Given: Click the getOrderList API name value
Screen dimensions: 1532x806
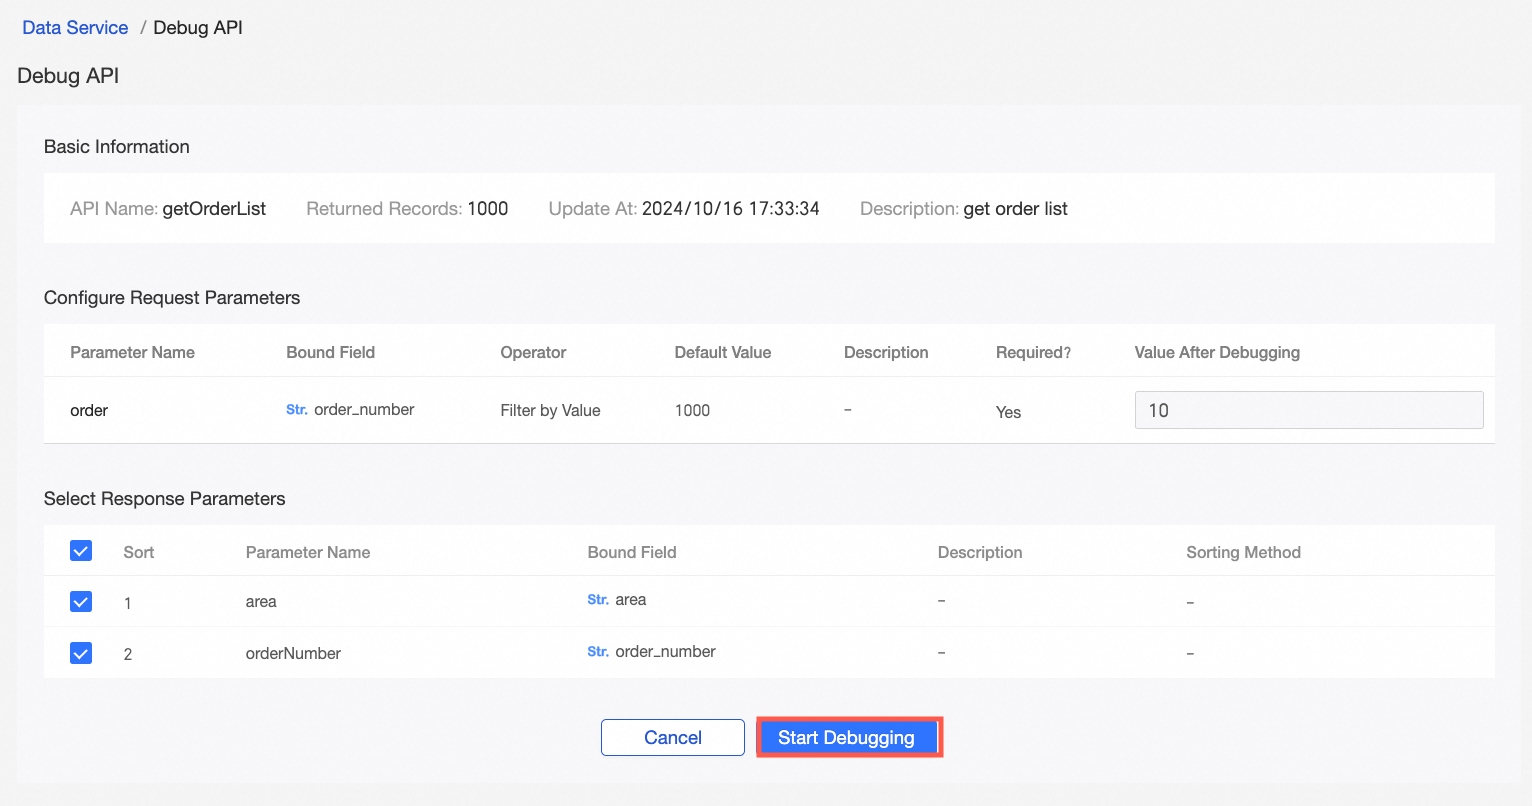Looking at the screenshot, I should 214,209.
